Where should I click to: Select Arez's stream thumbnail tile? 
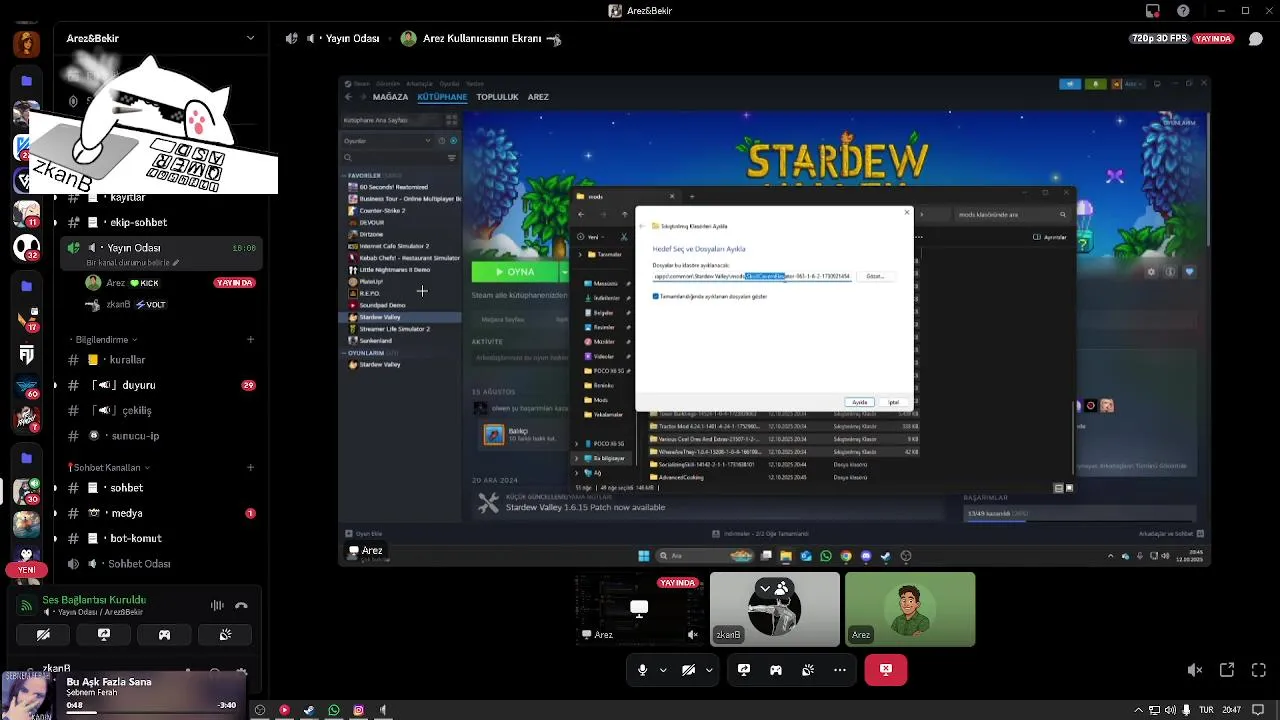click(639, 609)
